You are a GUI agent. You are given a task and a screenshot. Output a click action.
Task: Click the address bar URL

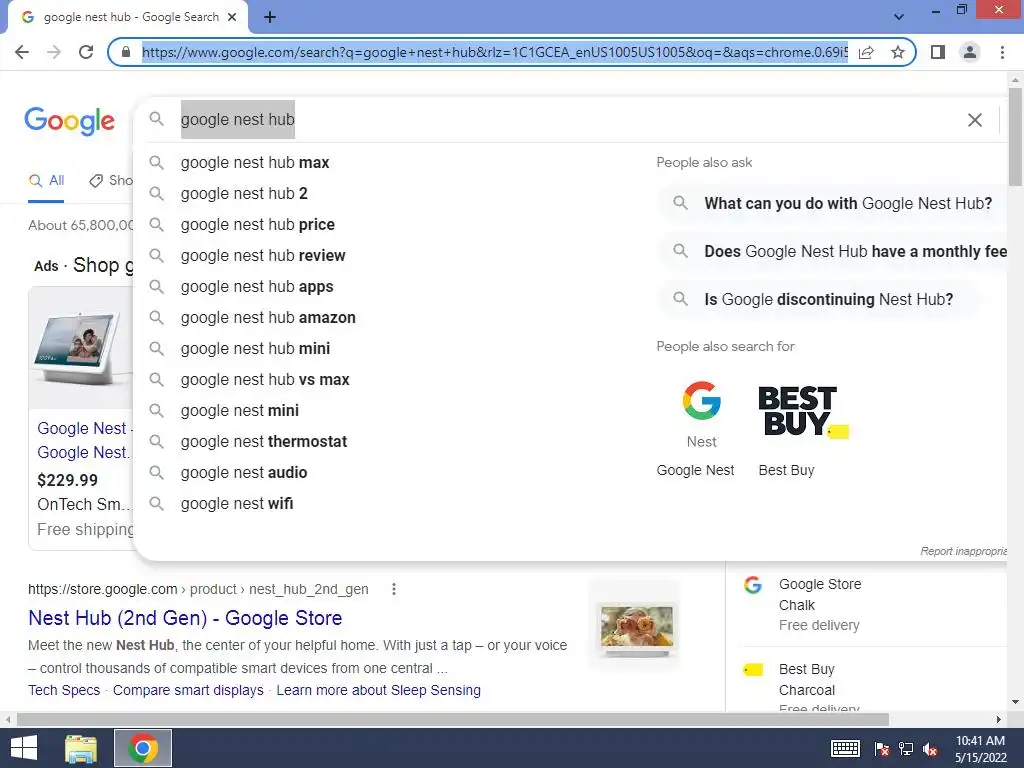(494, 52)
